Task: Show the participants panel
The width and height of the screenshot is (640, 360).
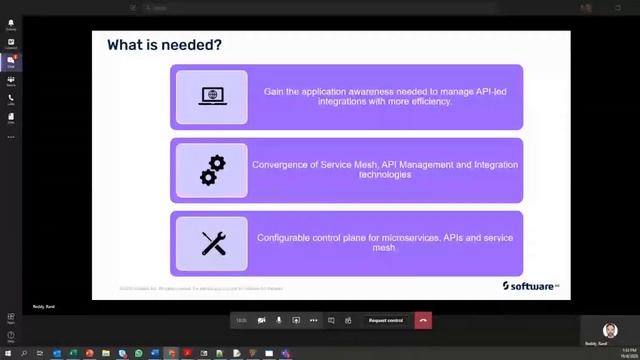Action: pos(348,320)
